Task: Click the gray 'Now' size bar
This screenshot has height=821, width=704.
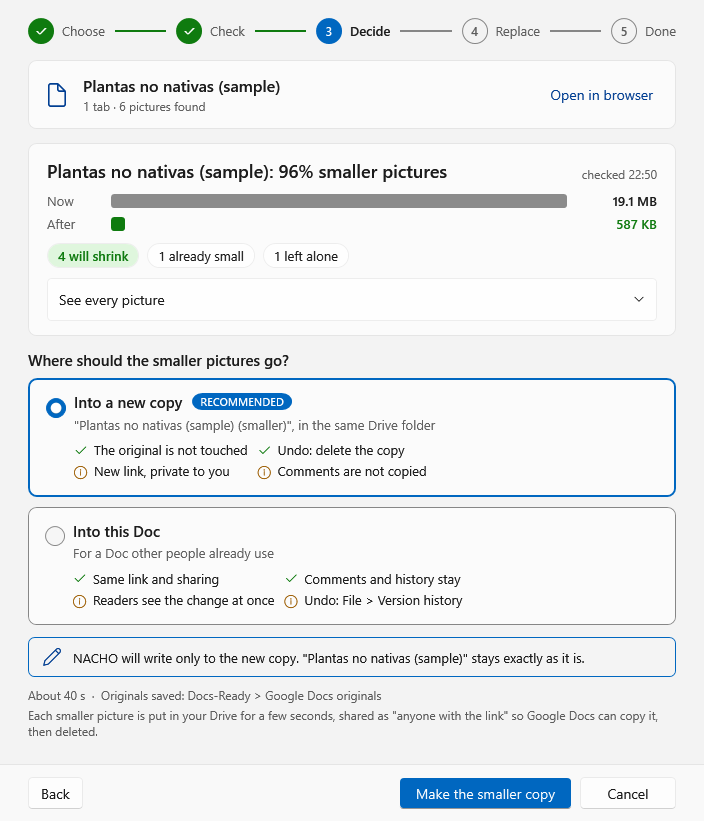Action: pyautogui.click(x=339, y=201)
